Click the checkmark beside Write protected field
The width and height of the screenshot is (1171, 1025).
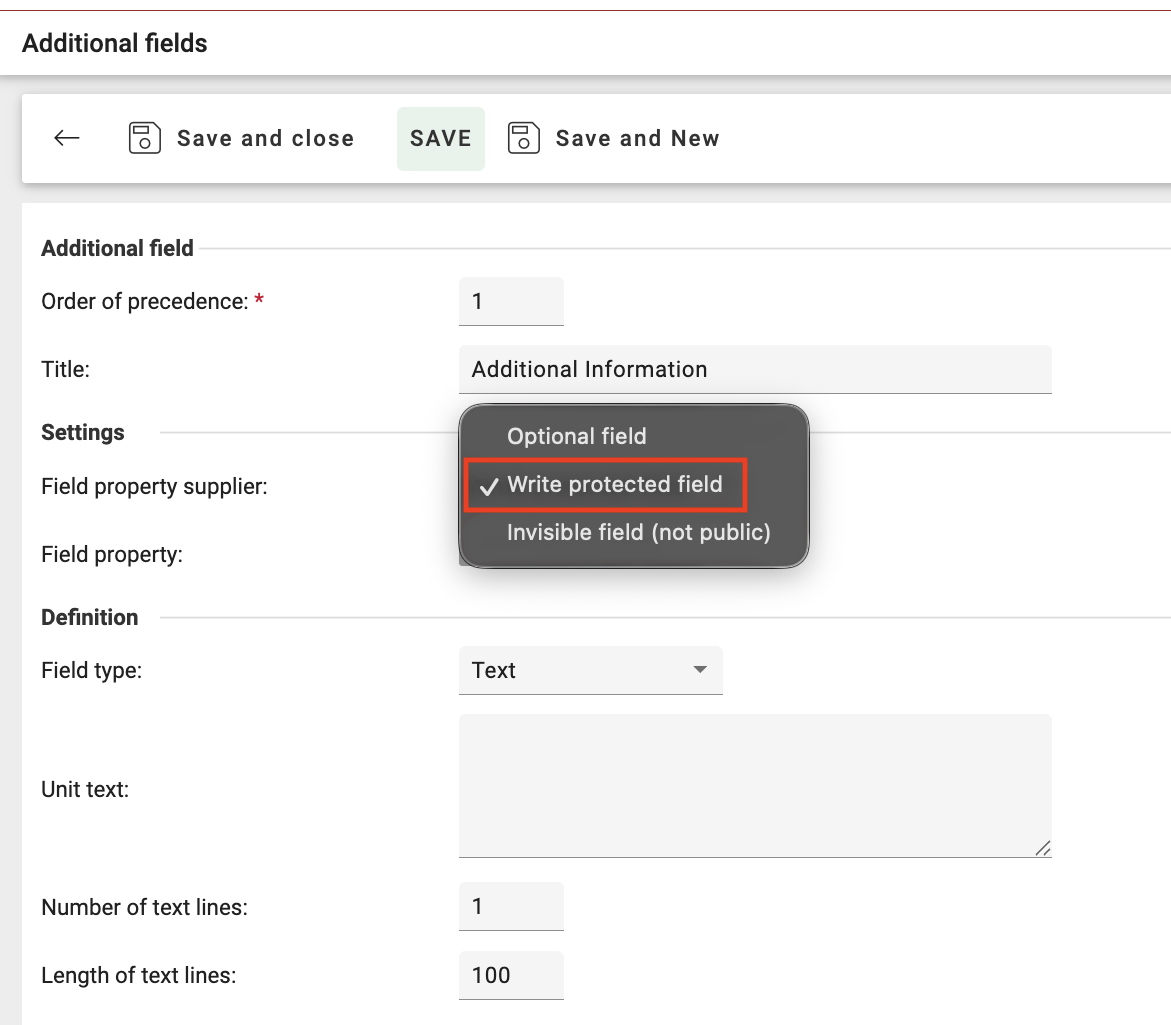click(489, 486)
